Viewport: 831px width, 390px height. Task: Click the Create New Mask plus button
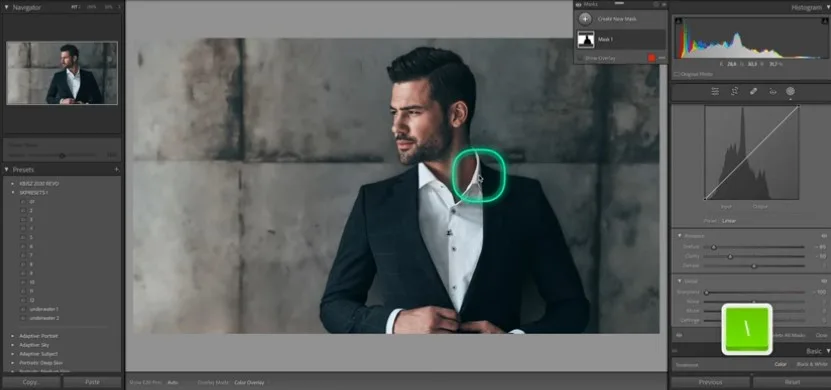pyautogui.click(x=585, y=19)
